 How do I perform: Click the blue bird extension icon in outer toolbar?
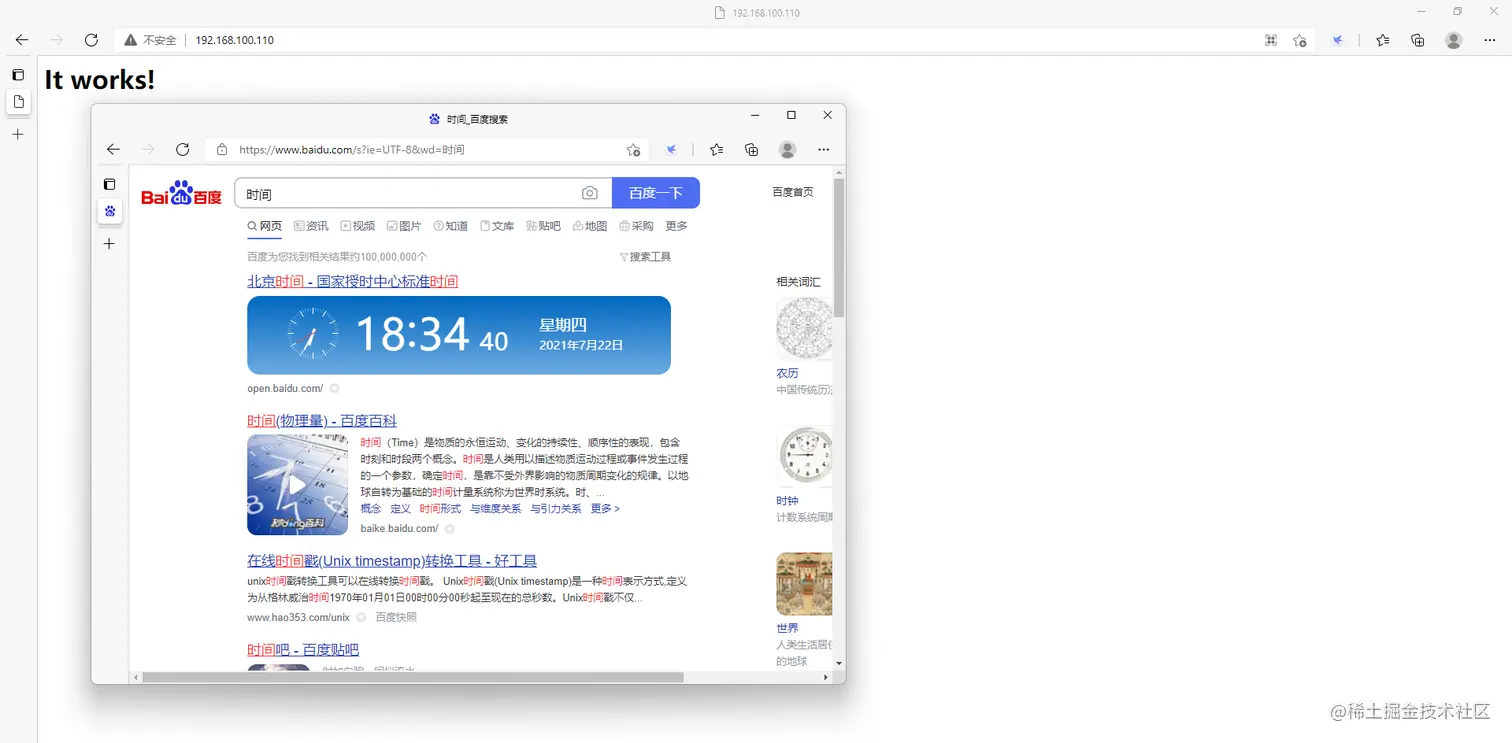(1337, 40)
